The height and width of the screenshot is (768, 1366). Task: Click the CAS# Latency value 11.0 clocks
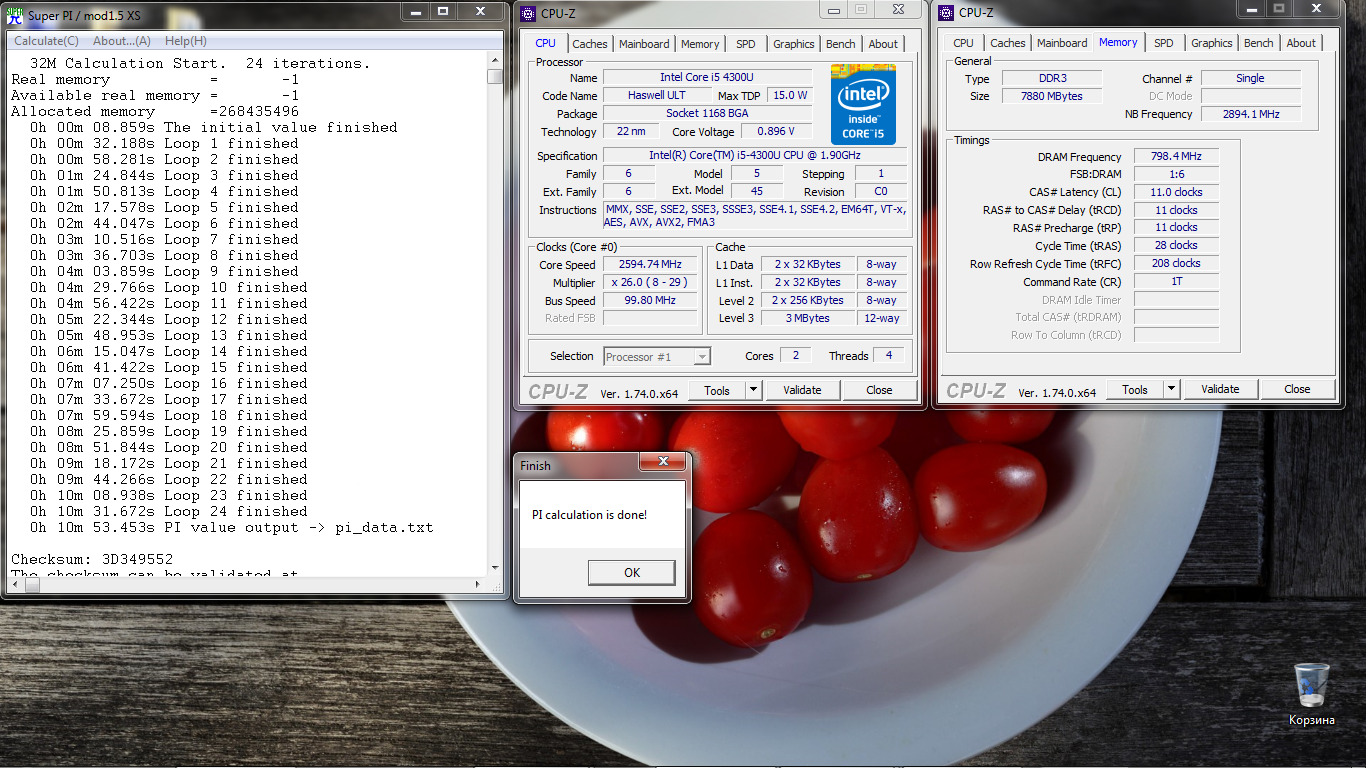coord(1176,192)
